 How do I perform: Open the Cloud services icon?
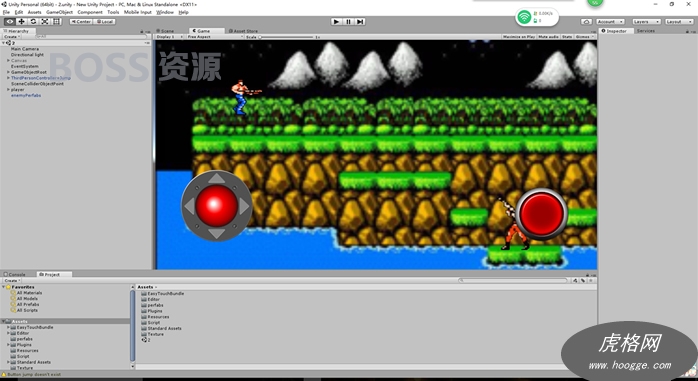point(587,21)
